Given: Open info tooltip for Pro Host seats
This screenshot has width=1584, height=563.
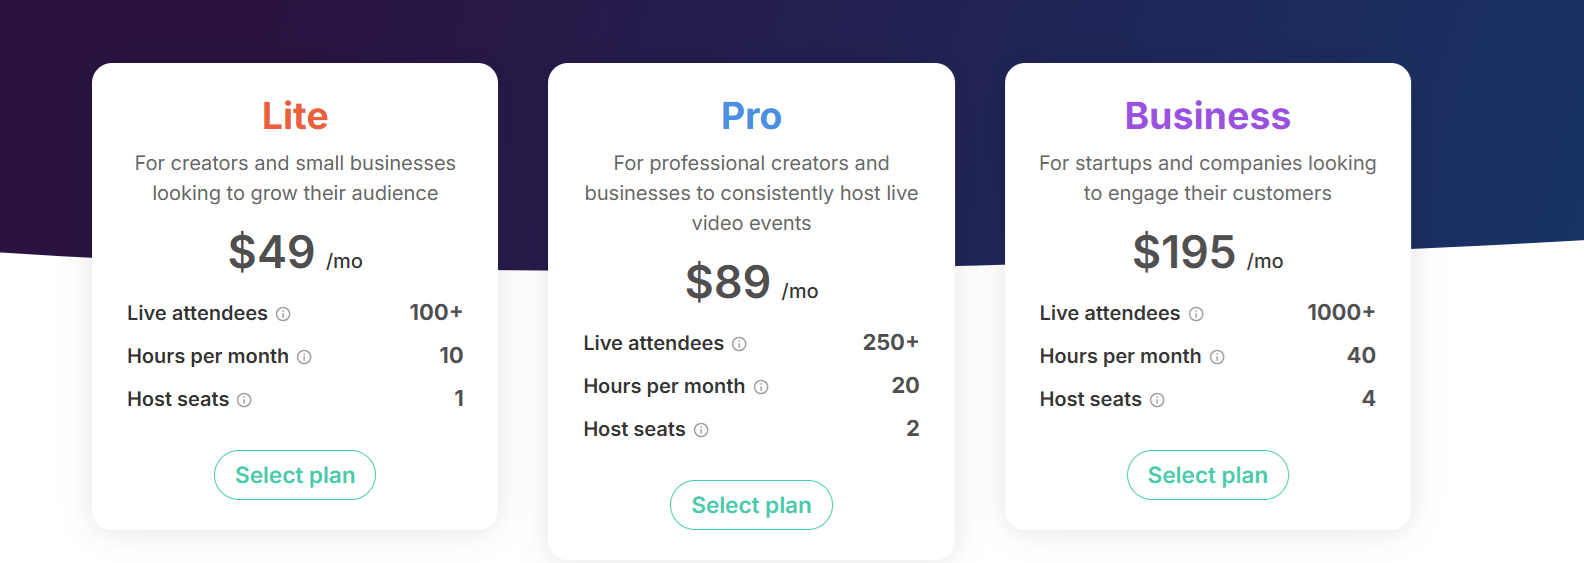Looking at the screenshot, I should [701, 430].
